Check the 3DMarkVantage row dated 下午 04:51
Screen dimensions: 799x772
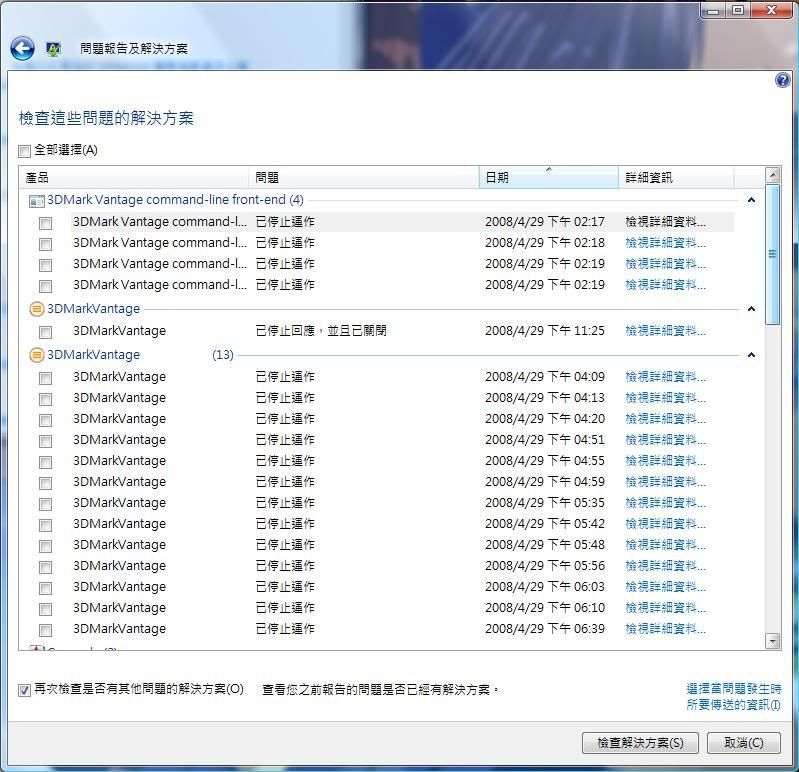[45, 441]
